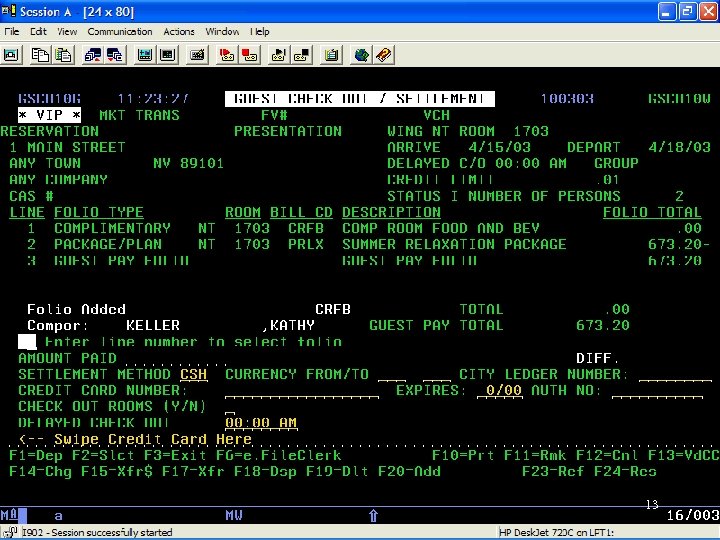720x540 pixels.
Task: Click the Swipe Credit Card Here text
Action: [153, 439]
